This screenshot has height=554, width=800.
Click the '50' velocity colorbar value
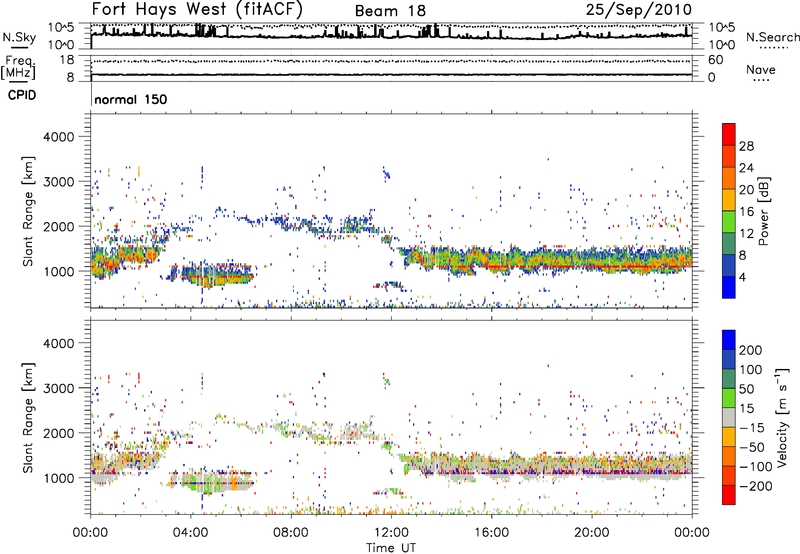pyautogui.click(x=746, y=389)
